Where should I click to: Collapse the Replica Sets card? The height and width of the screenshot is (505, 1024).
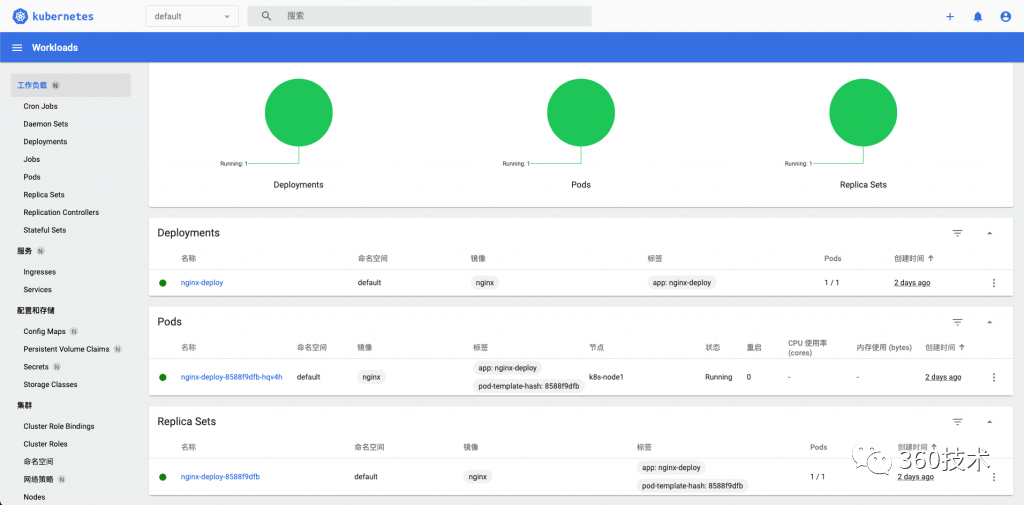[x=989, y=422]
